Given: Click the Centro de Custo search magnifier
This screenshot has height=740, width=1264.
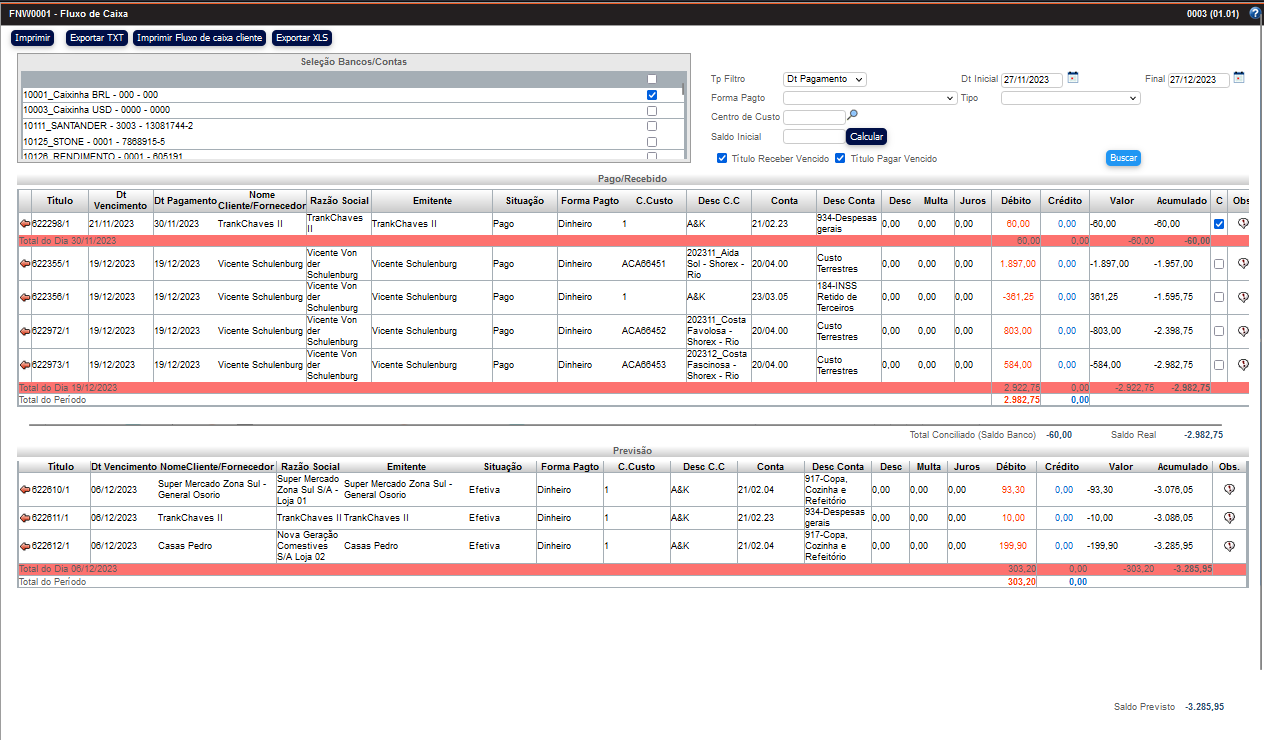Looking at the screenshot, I should point(853,116).
